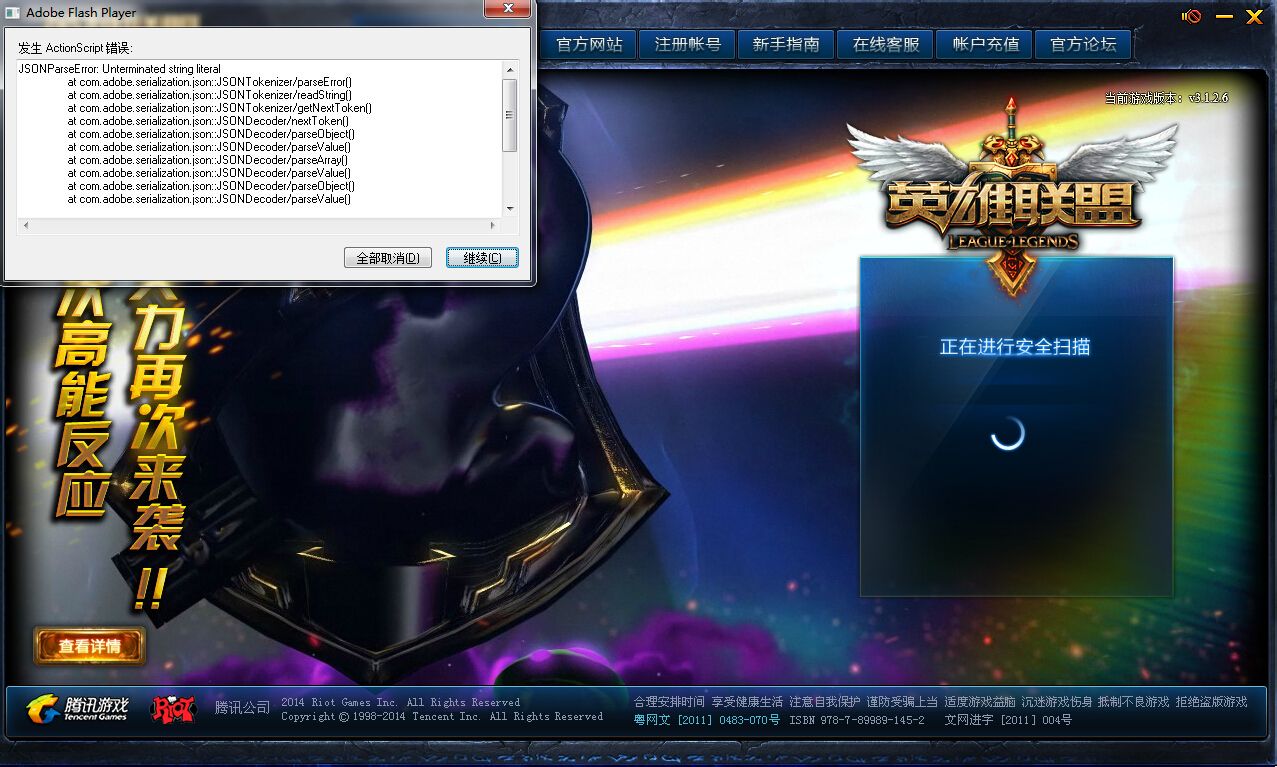The width and height of the screenshot is (1277, 767).
Task: Open 在线客服 online customer service
Action: (x=884, y=44)
